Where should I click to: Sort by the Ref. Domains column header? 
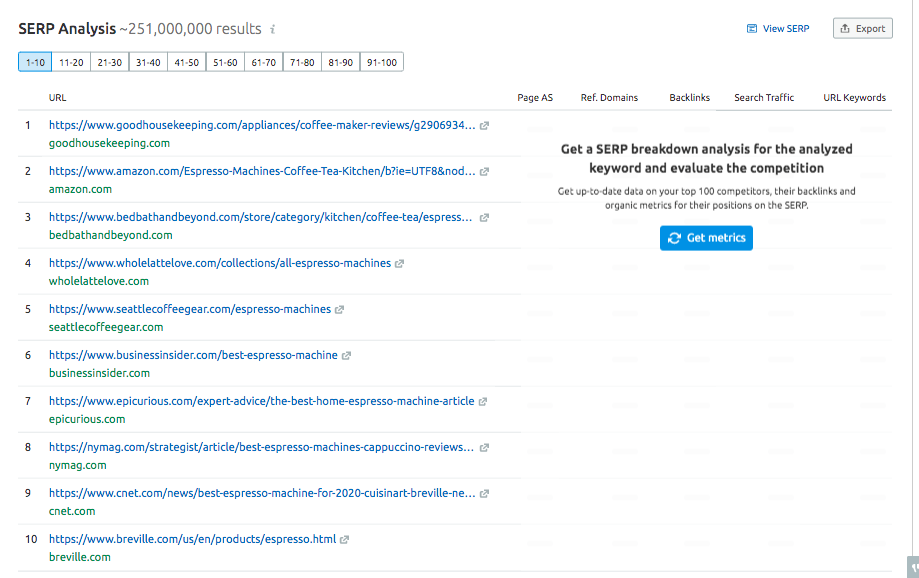tap(610, 98)
